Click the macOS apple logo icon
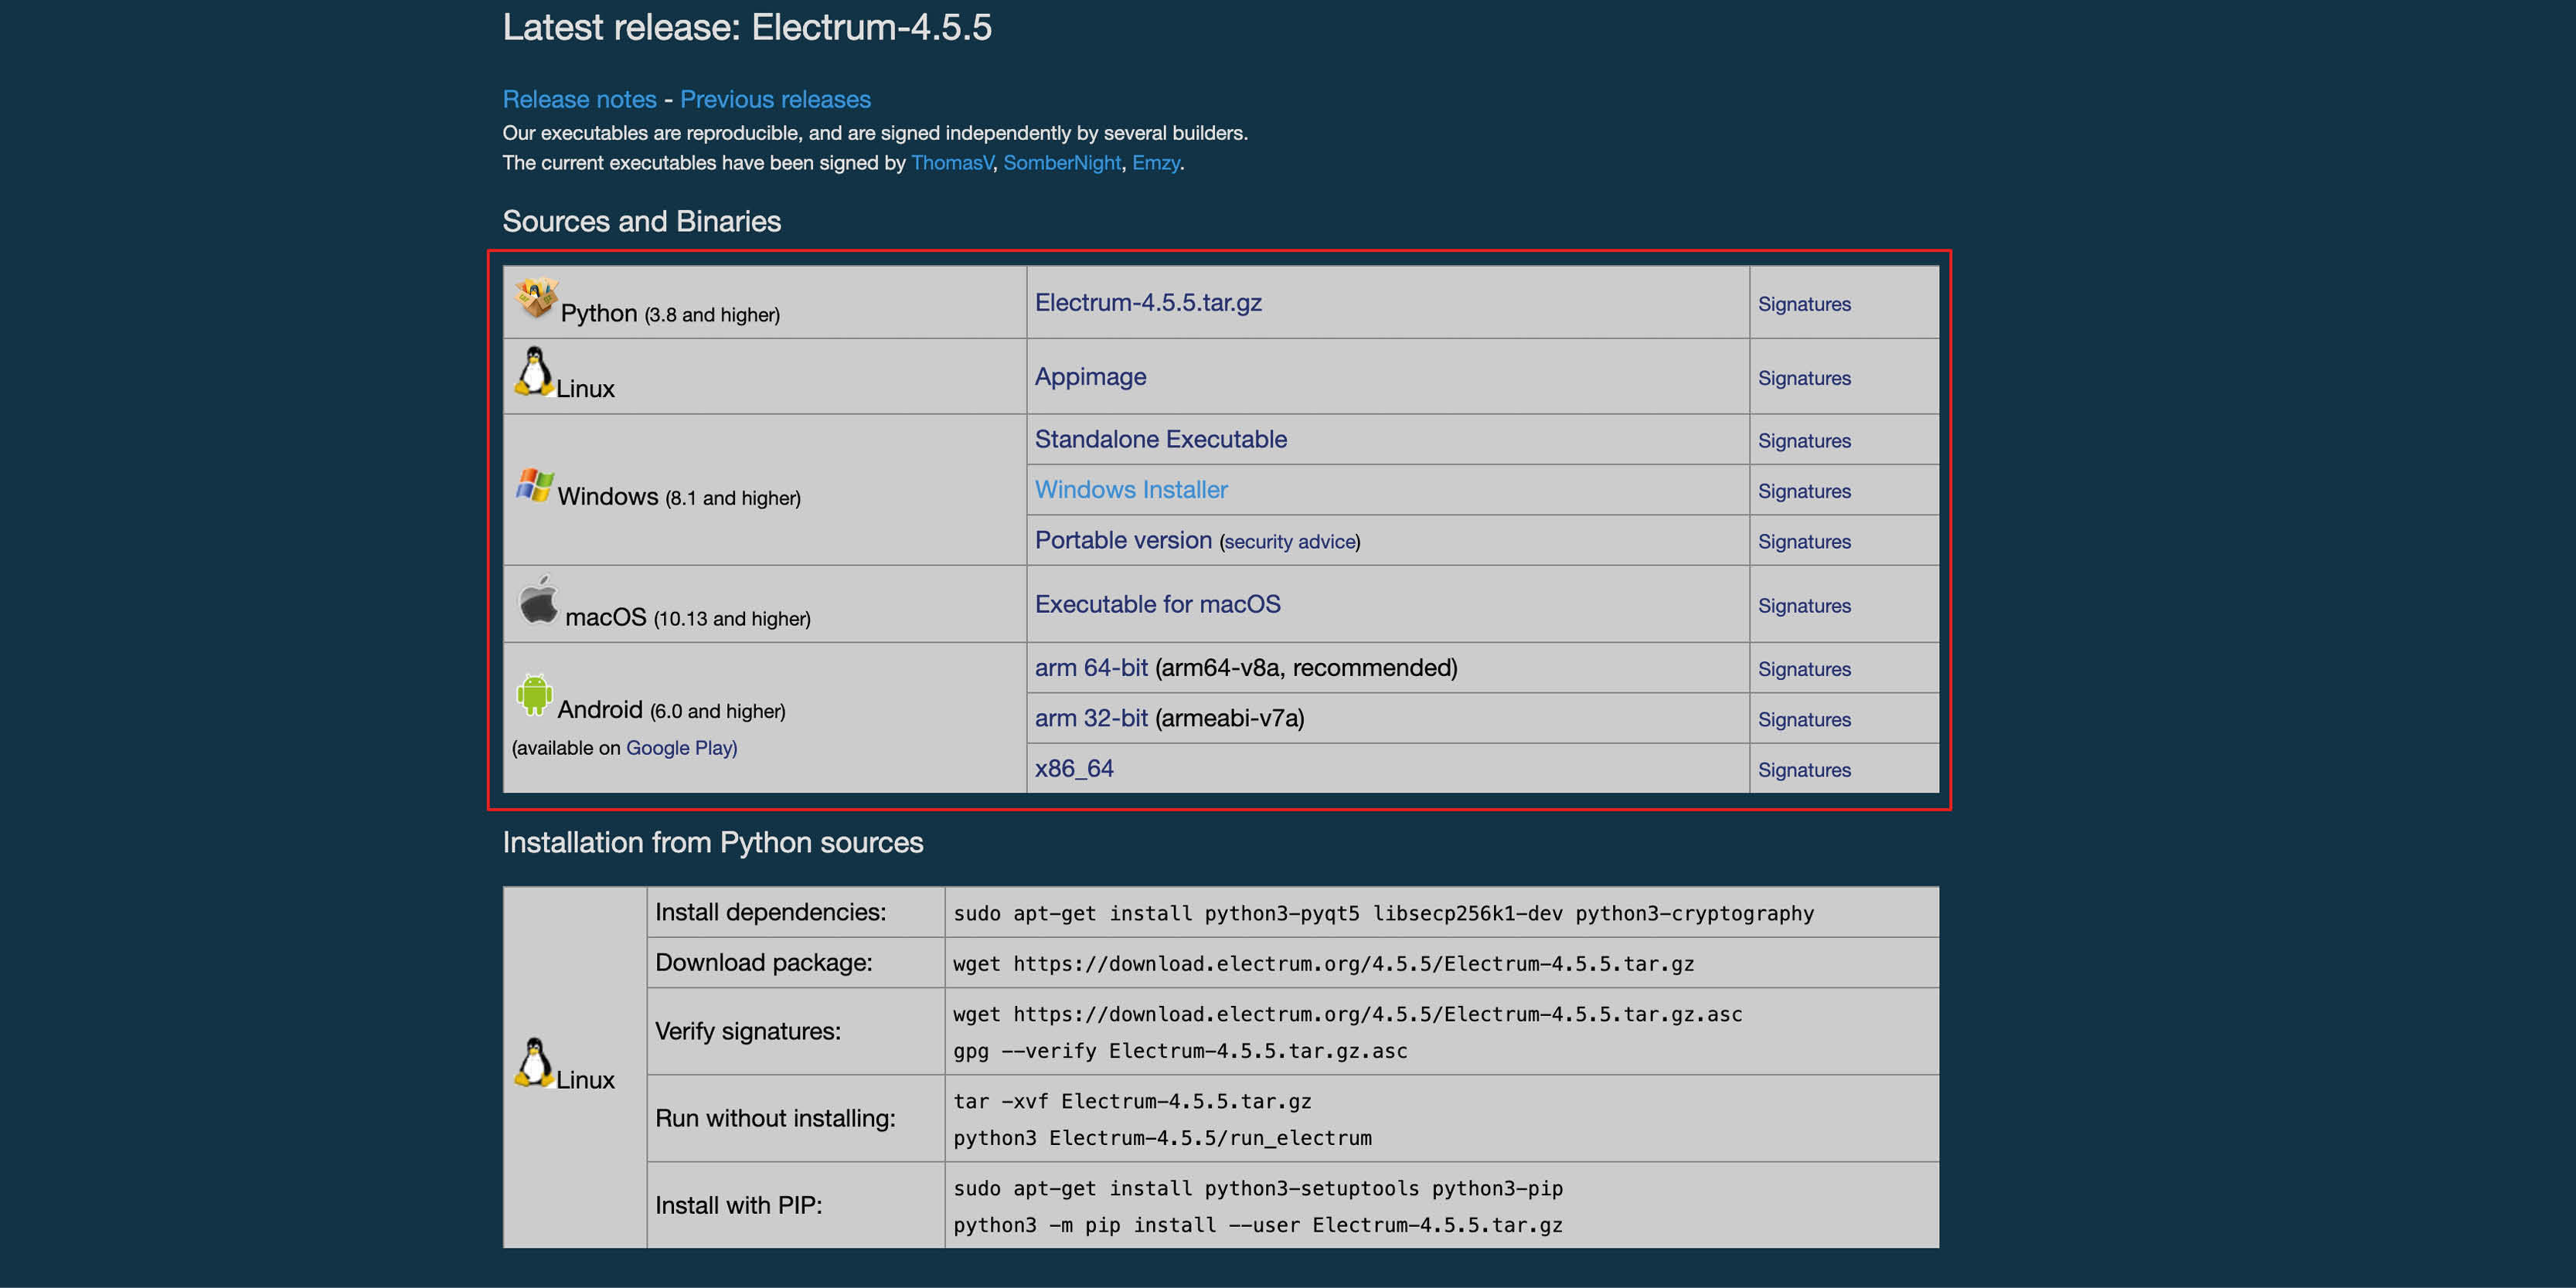 click(538, 600)
